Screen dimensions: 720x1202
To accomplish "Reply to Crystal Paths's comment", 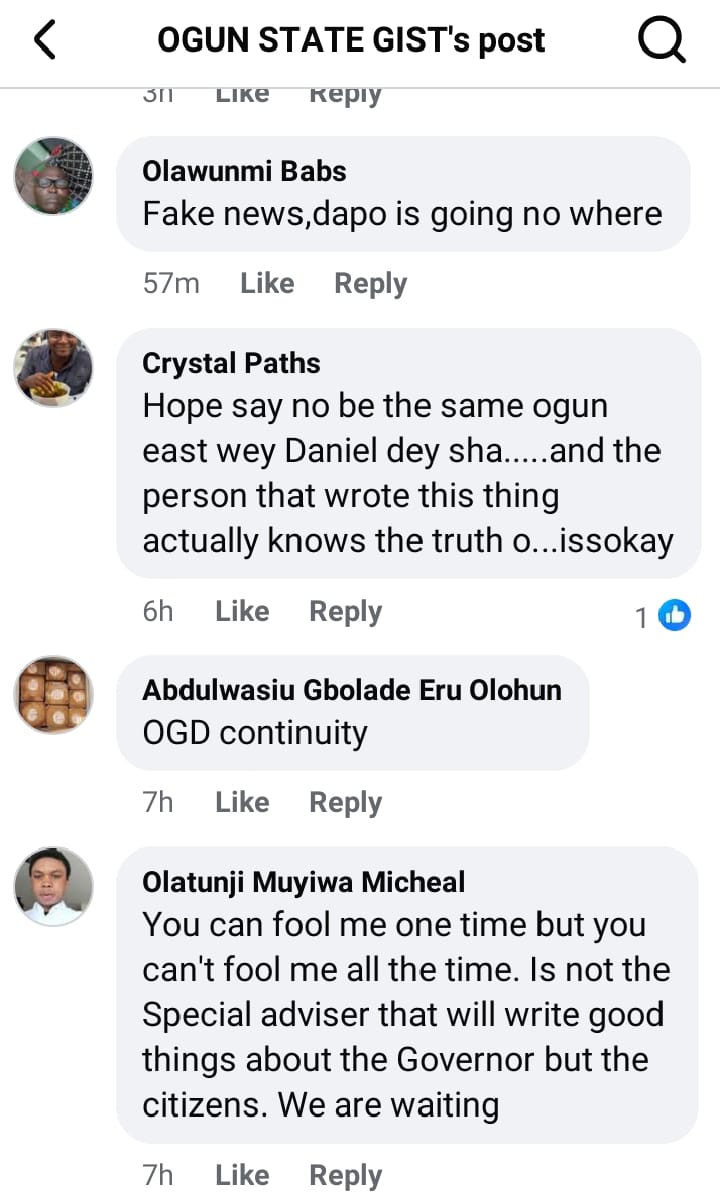I will coord(345,612).
